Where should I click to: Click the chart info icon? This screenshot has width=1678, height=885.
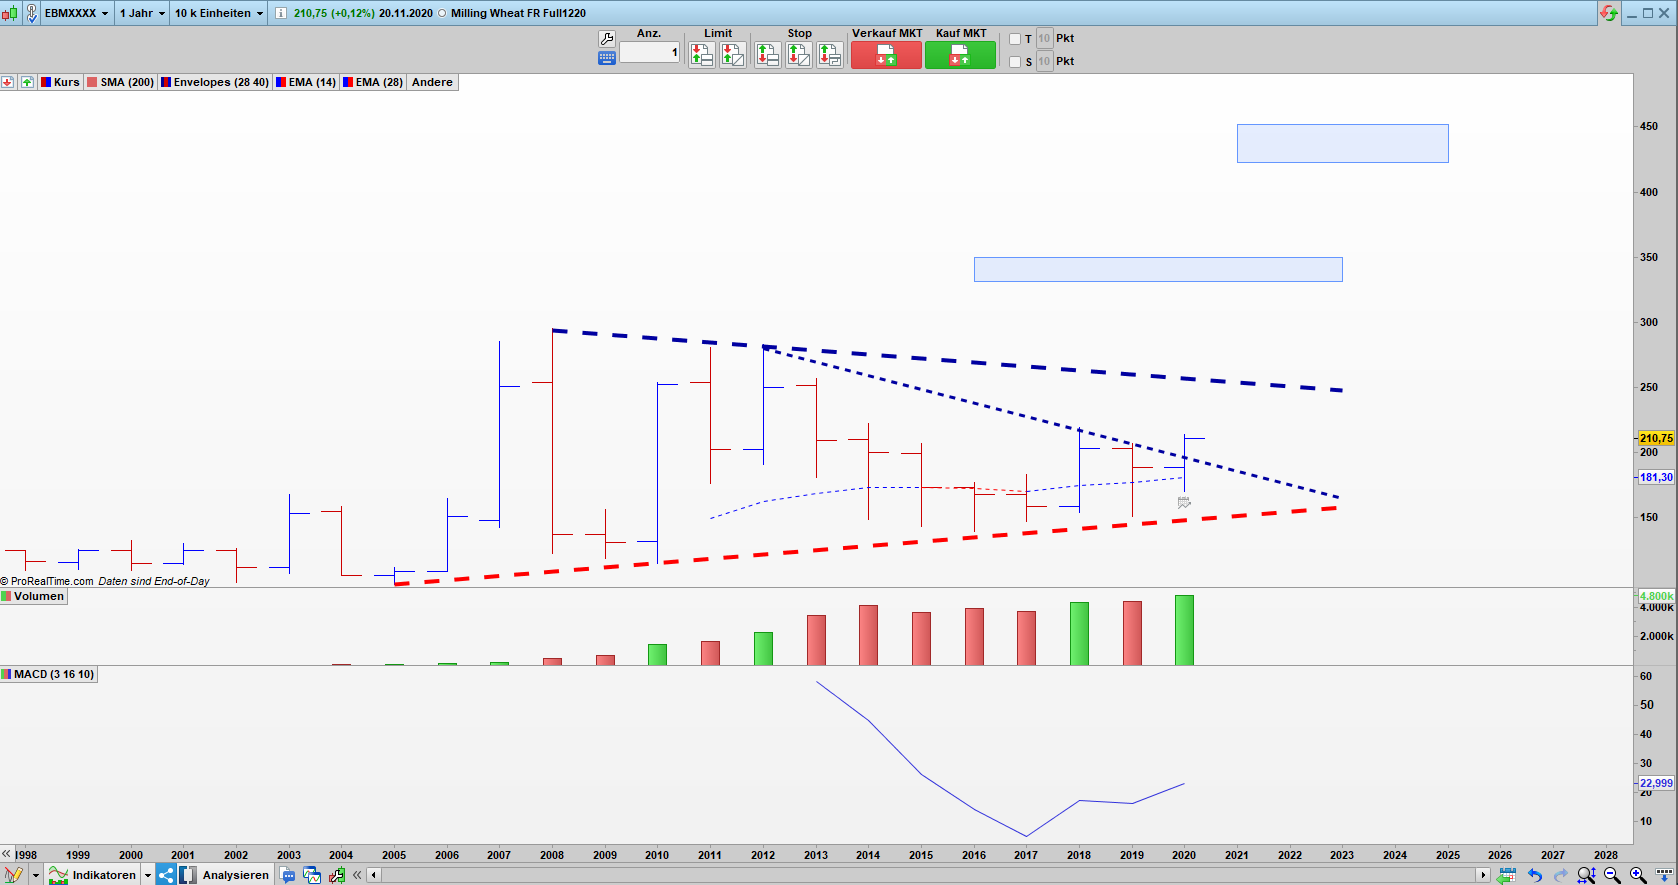pyautogui.click(x=281, y=13)
